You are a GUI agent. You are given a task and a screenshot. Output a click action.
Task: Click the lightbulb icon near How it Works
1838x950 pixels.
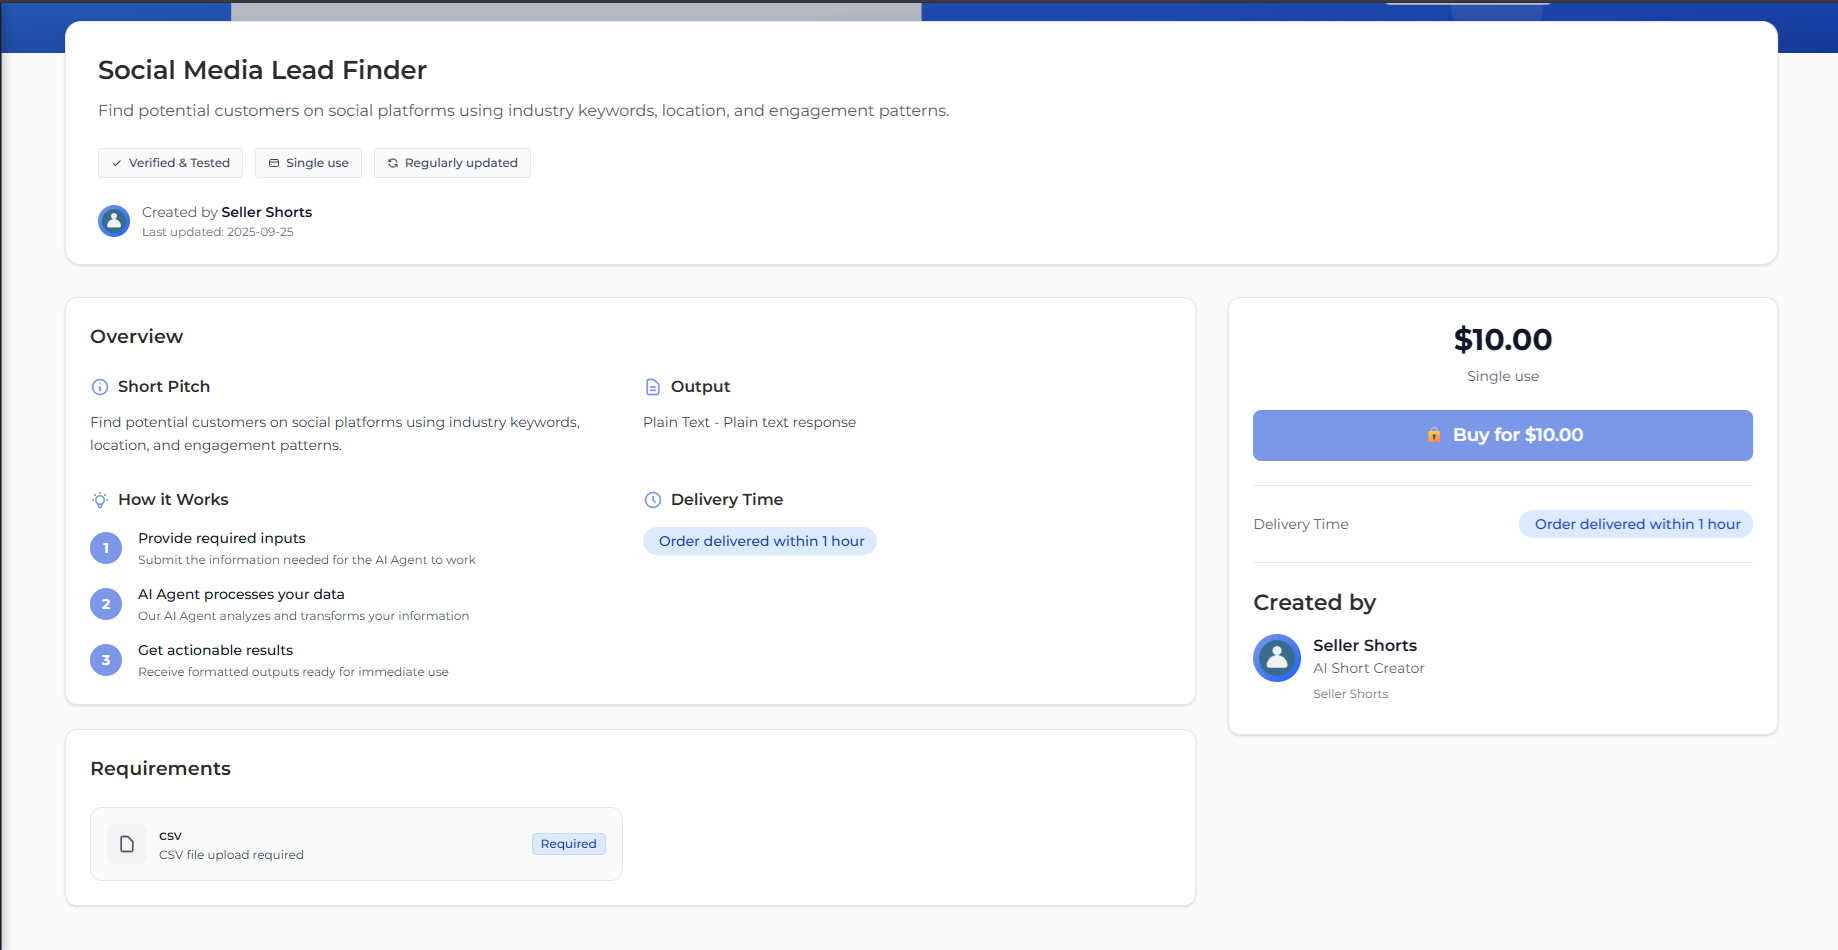(99, 500)
